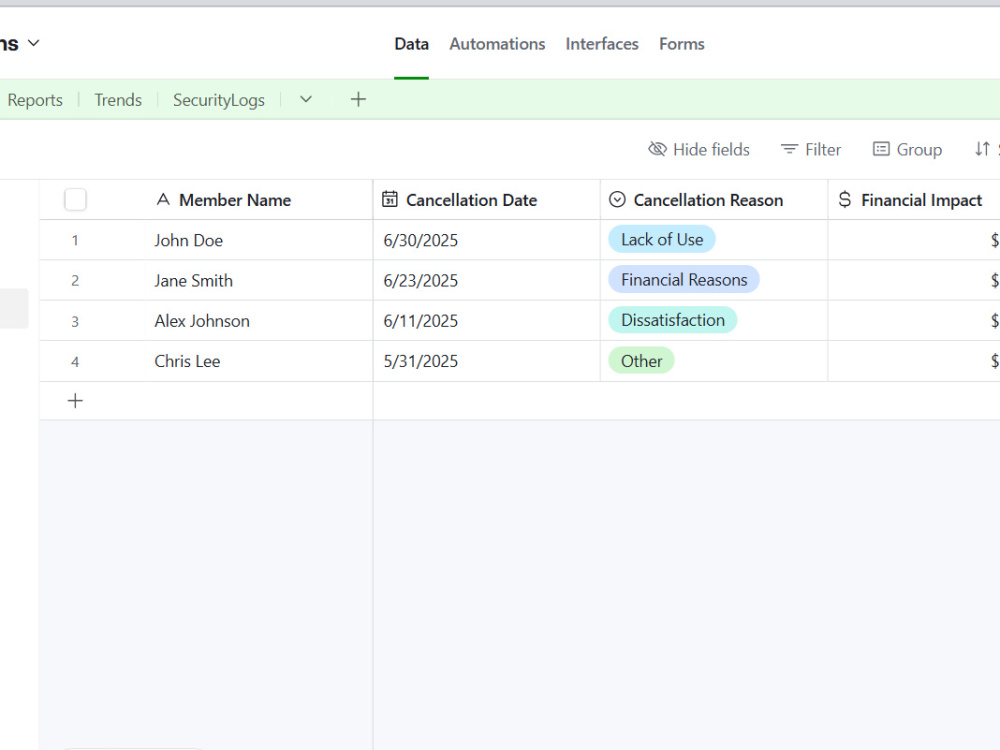Select row number 2
Viewport: 1000px width, 750px height.
pyautogui.click(x=75, y=281)
